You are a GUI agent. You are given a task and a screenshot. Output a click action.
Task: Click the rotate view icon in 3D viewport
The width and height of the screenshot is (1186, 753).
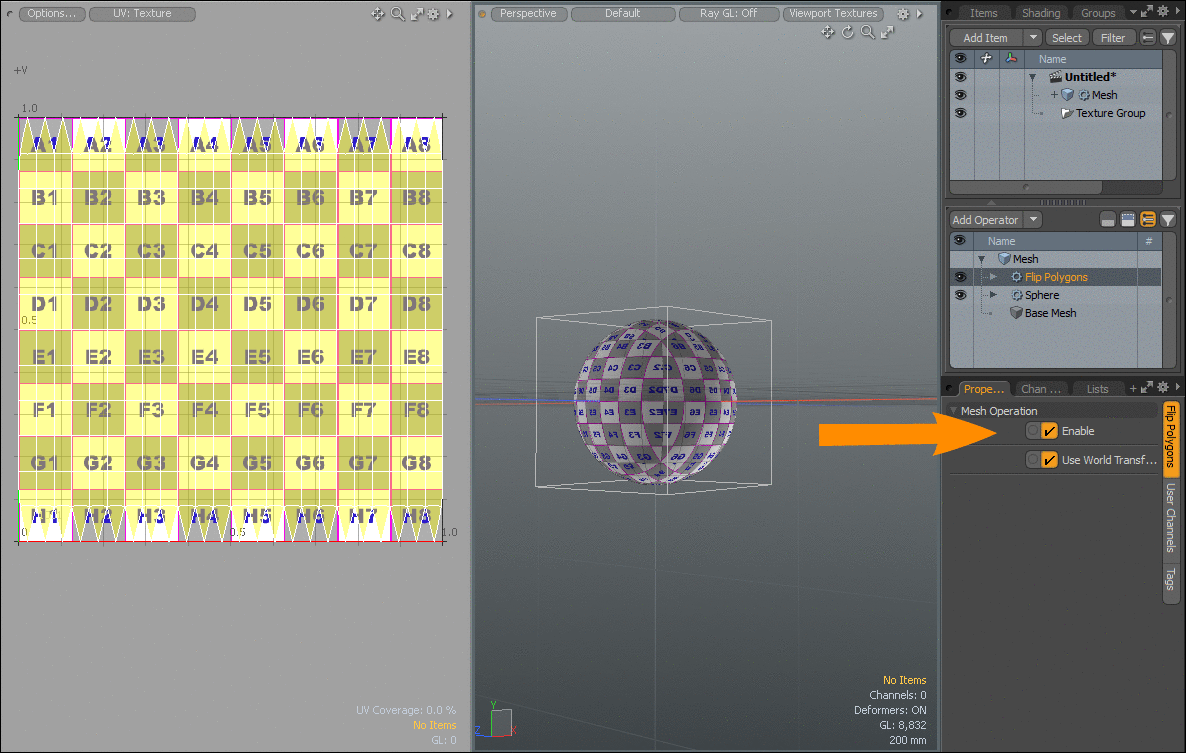pos(848,32)
